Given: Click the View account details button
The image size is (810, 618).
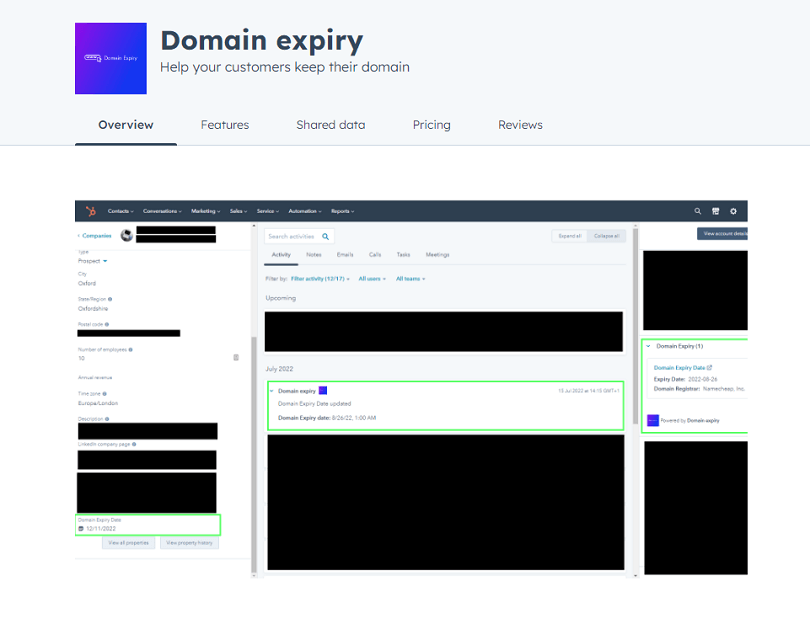Looking at the screenshot, I should click(x=722, y=234).
